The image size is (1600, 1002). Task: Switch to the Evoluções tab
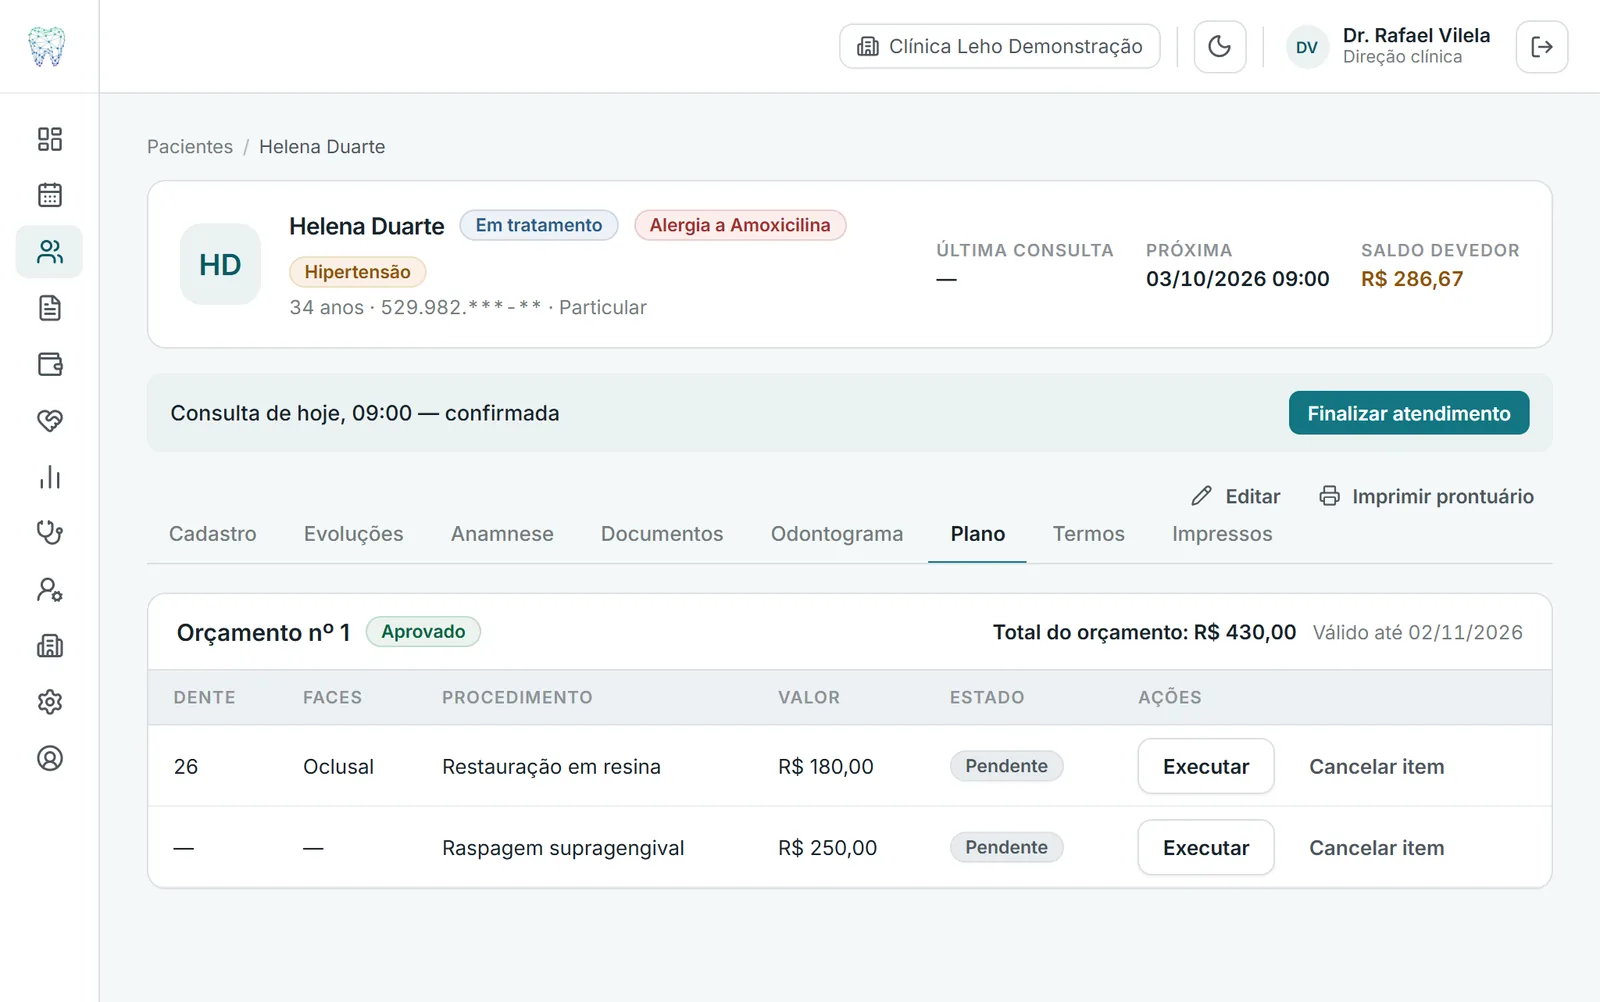[x=354, y=534]
